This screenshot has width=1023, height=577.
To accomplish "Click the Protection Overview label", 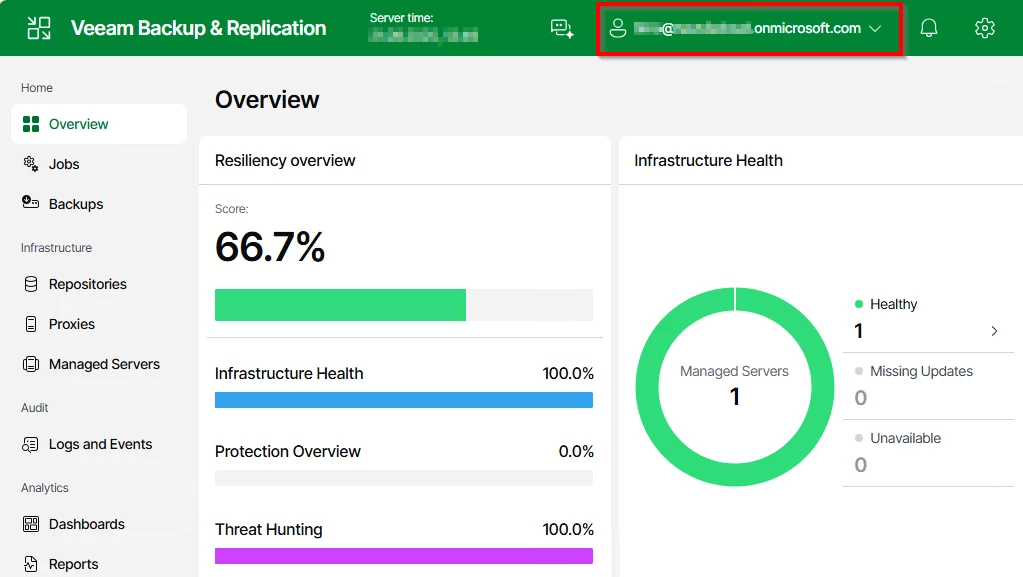I will click(x=288, y=451).
